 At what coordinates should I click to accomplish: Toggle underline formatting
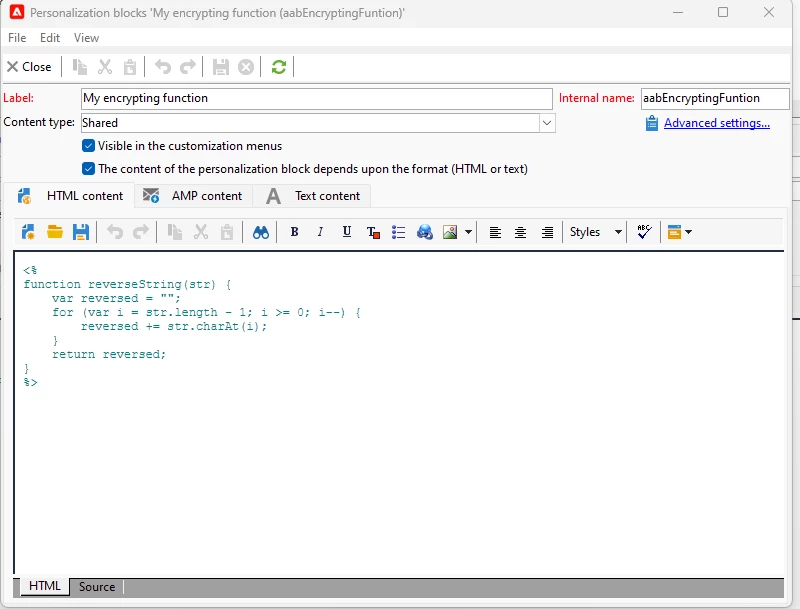pos(347,232)
